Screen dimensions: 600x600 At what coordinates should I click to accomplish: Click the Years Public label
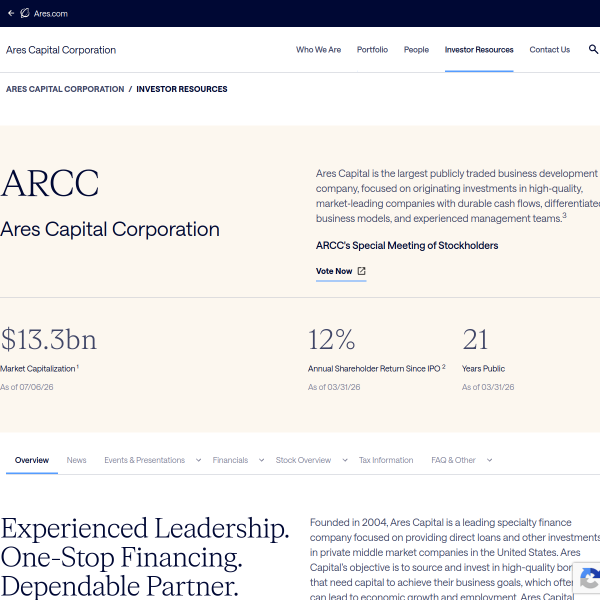pyautogui.click(x=483, y=368)
